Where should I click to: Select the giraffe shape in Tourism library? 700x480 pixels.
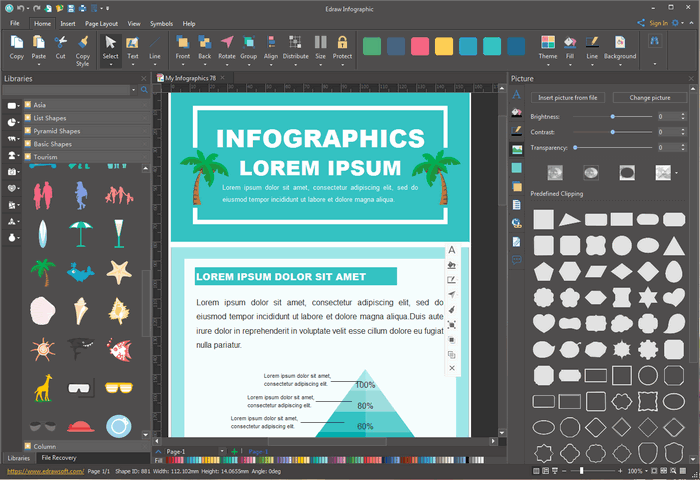coord(42,386)
